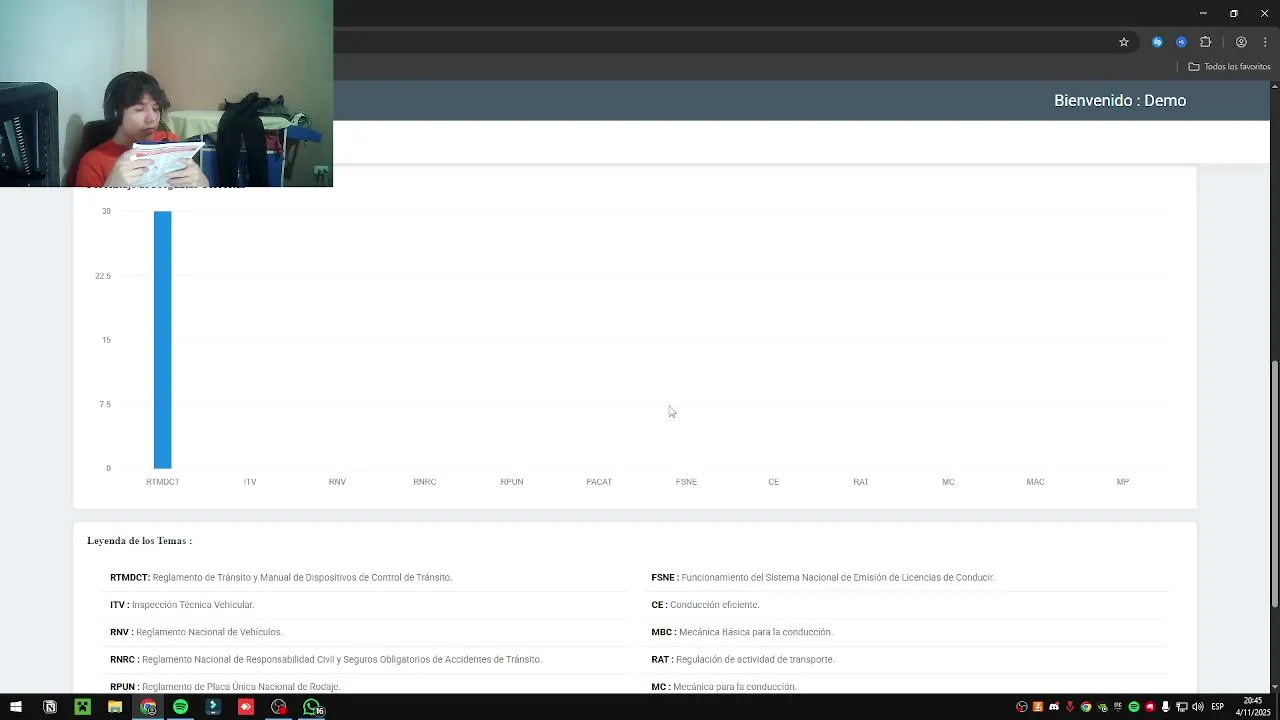The height and width of the screenshot is (720, 1280).
Task: Open the blue media extension icon
Action: coord(1181,42)
